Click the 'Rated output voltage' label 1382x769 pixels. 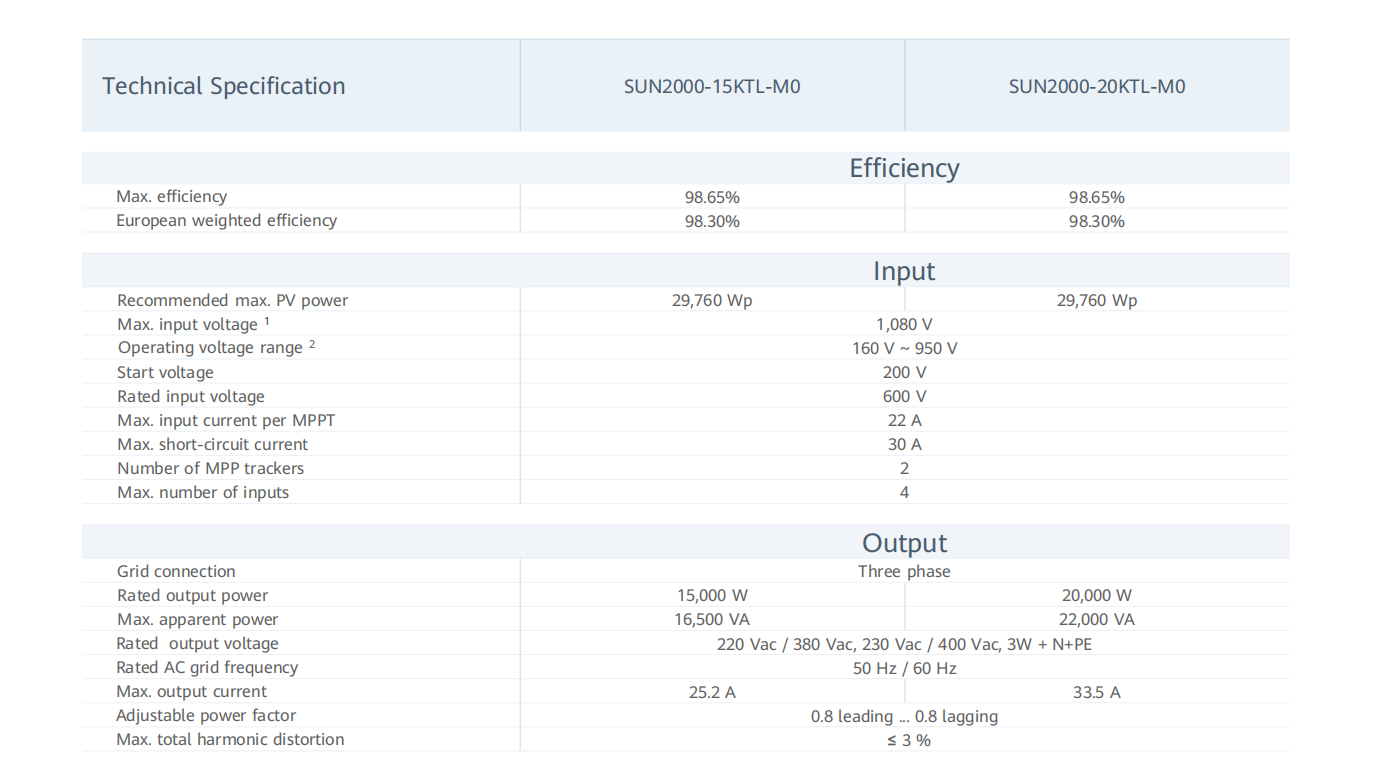tap(197, 644)
